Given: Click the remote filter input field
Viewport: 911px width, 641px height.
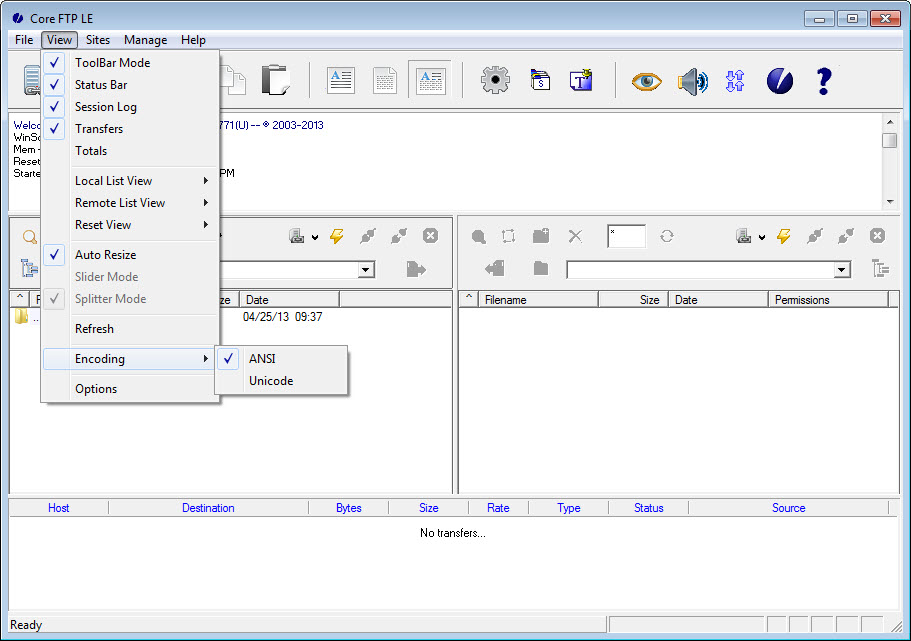Looking at the screenshot, I should coord(626,236).
